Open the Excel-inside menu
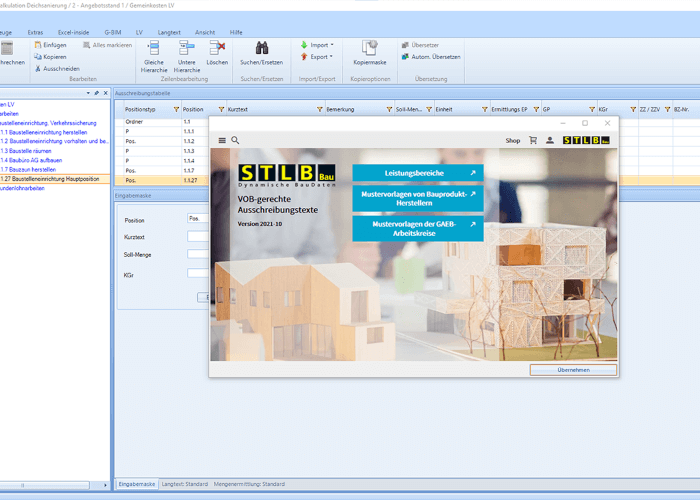This screenshot has height=500, width=700. [73, 33]
